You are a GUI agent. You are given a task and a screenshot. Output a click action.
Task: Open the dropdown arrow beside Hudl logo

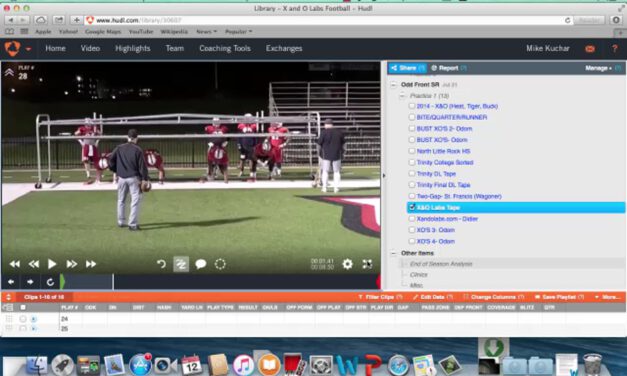(x=28, y=49)
